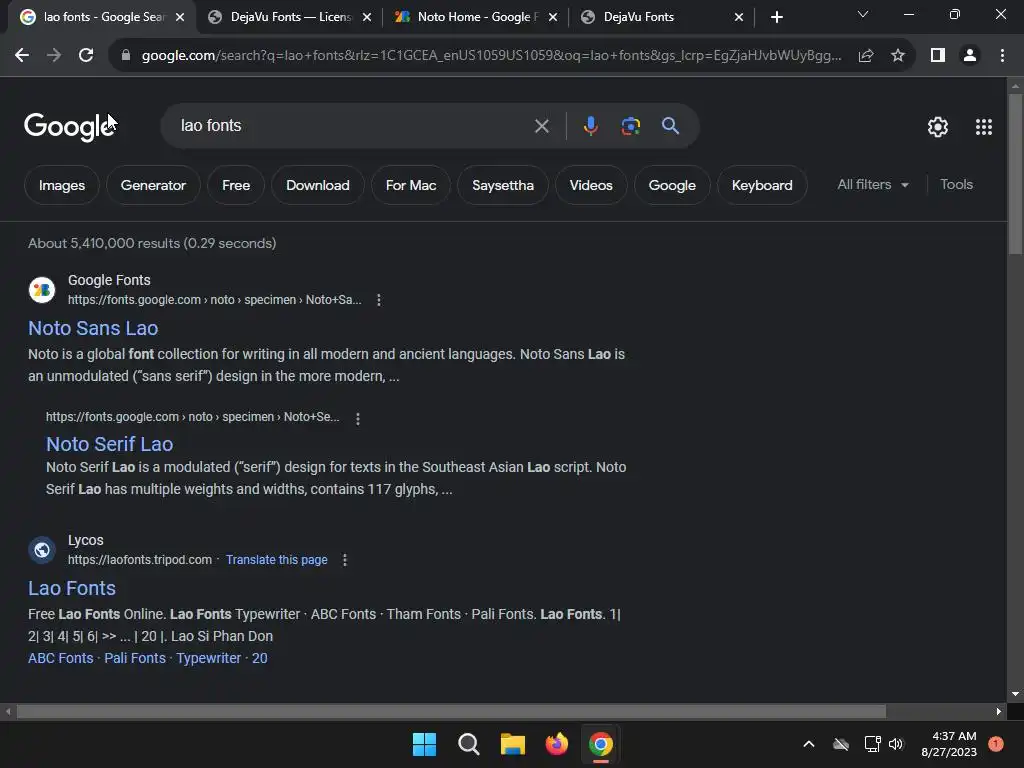This screenshot has width=1024, height=768.
Task: Start voice search with the microphone
Action: coord(590,125)
